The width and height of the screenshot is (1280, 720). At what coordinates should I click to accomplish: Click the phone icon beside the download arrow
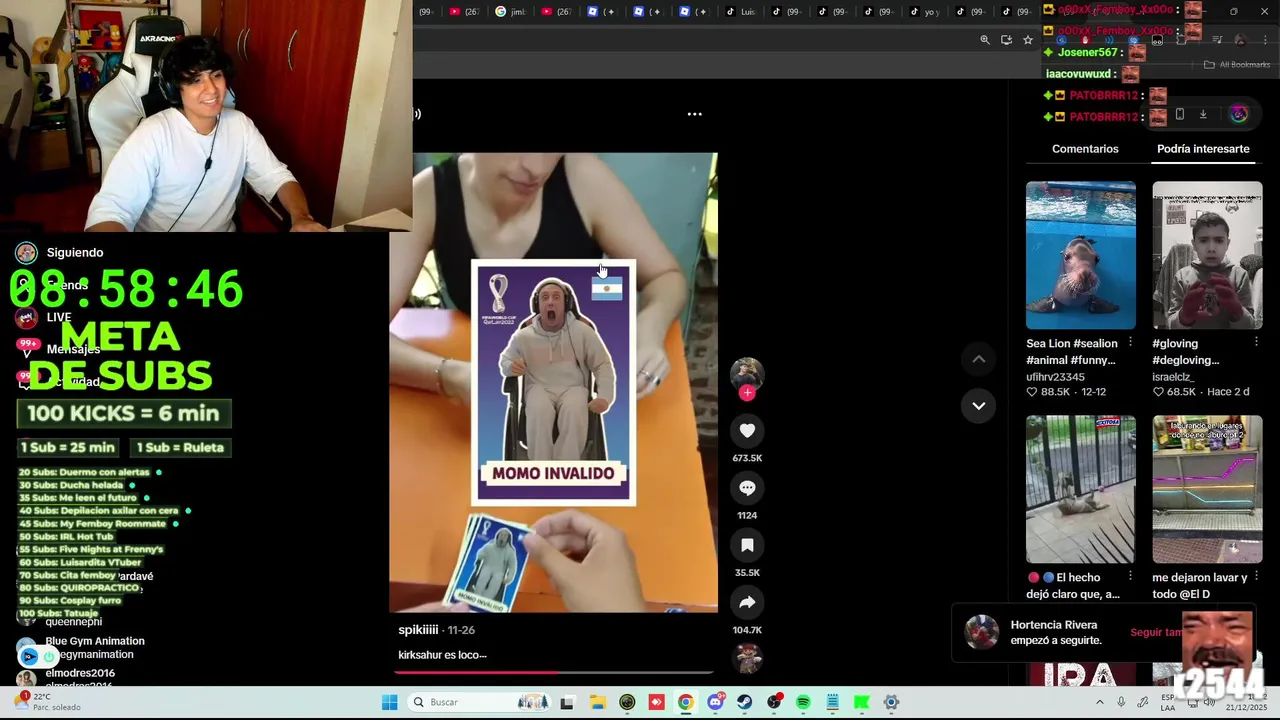click(1180, 114)
